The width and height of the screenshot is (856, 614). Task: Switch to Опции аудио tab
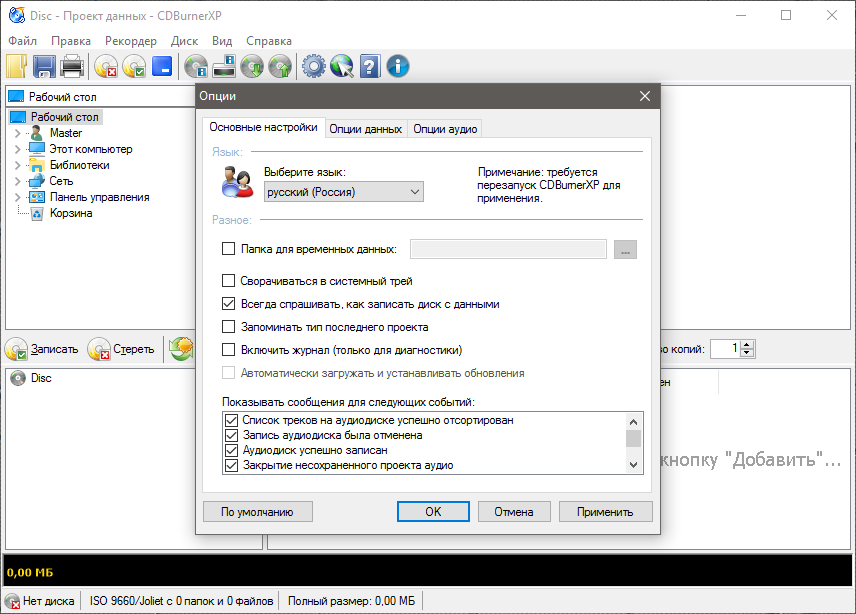445,129
